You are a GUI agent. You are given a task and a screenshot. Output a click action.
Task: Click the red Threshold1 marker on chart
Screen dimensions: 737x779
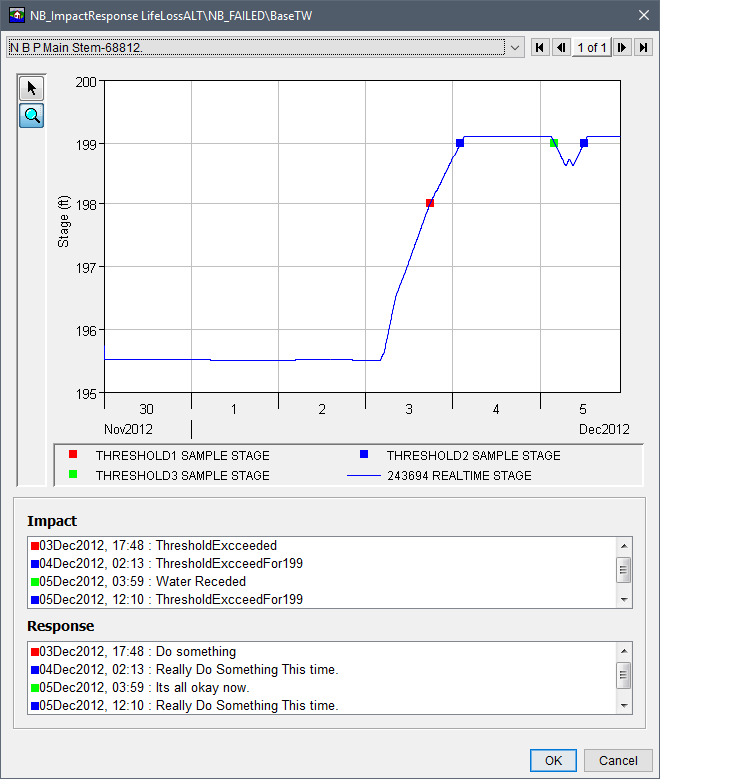click(x=430, y=203)
